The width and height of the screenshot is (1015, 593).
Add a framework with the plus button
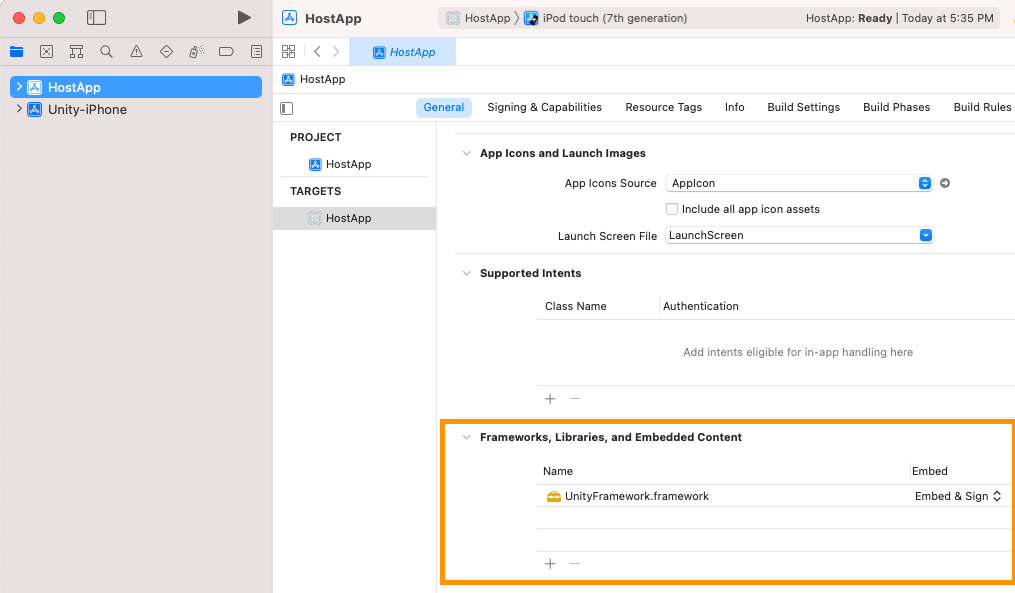(x=550, y=564)
